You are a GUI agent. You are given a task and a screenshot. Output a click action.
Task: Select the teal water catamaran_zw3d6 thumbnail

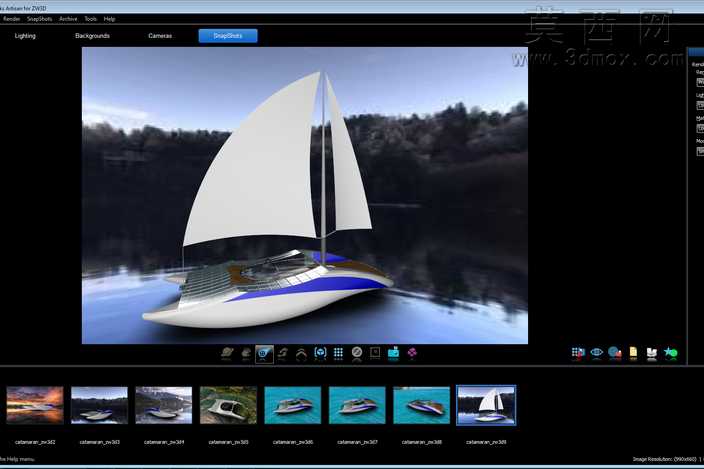tap(293, 405)
